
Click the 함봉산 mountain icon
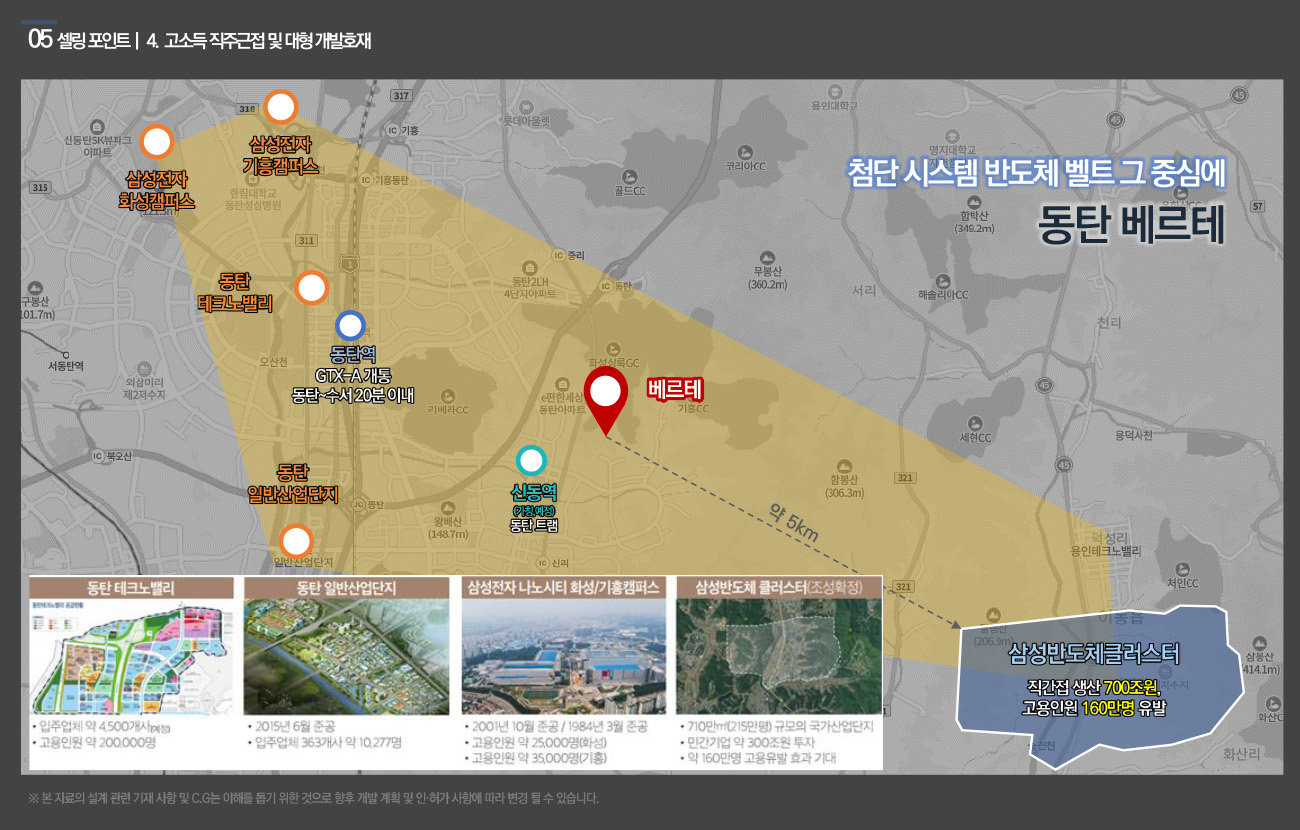845,466
